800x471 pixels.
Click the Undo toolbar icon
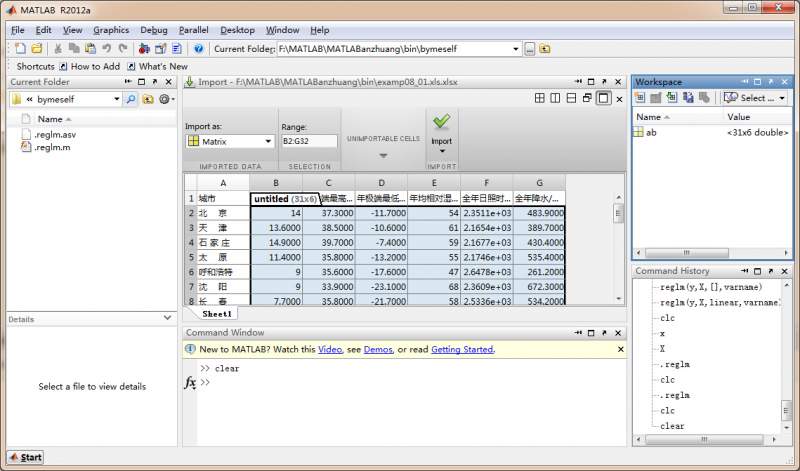(107, 48)
